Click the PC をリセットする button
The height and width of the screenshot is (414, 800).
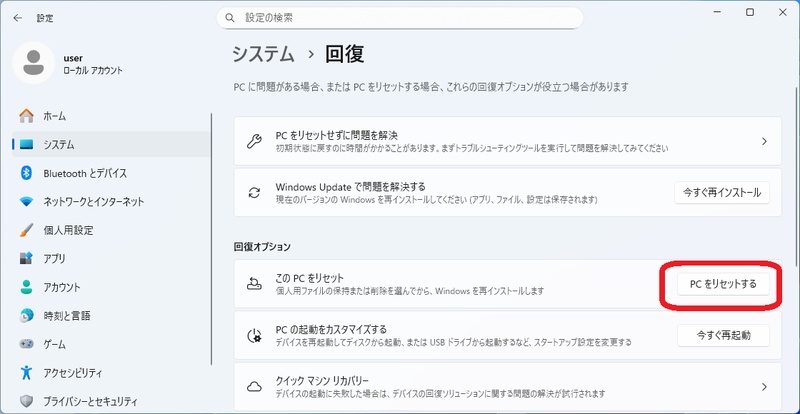tap(723, 284)
